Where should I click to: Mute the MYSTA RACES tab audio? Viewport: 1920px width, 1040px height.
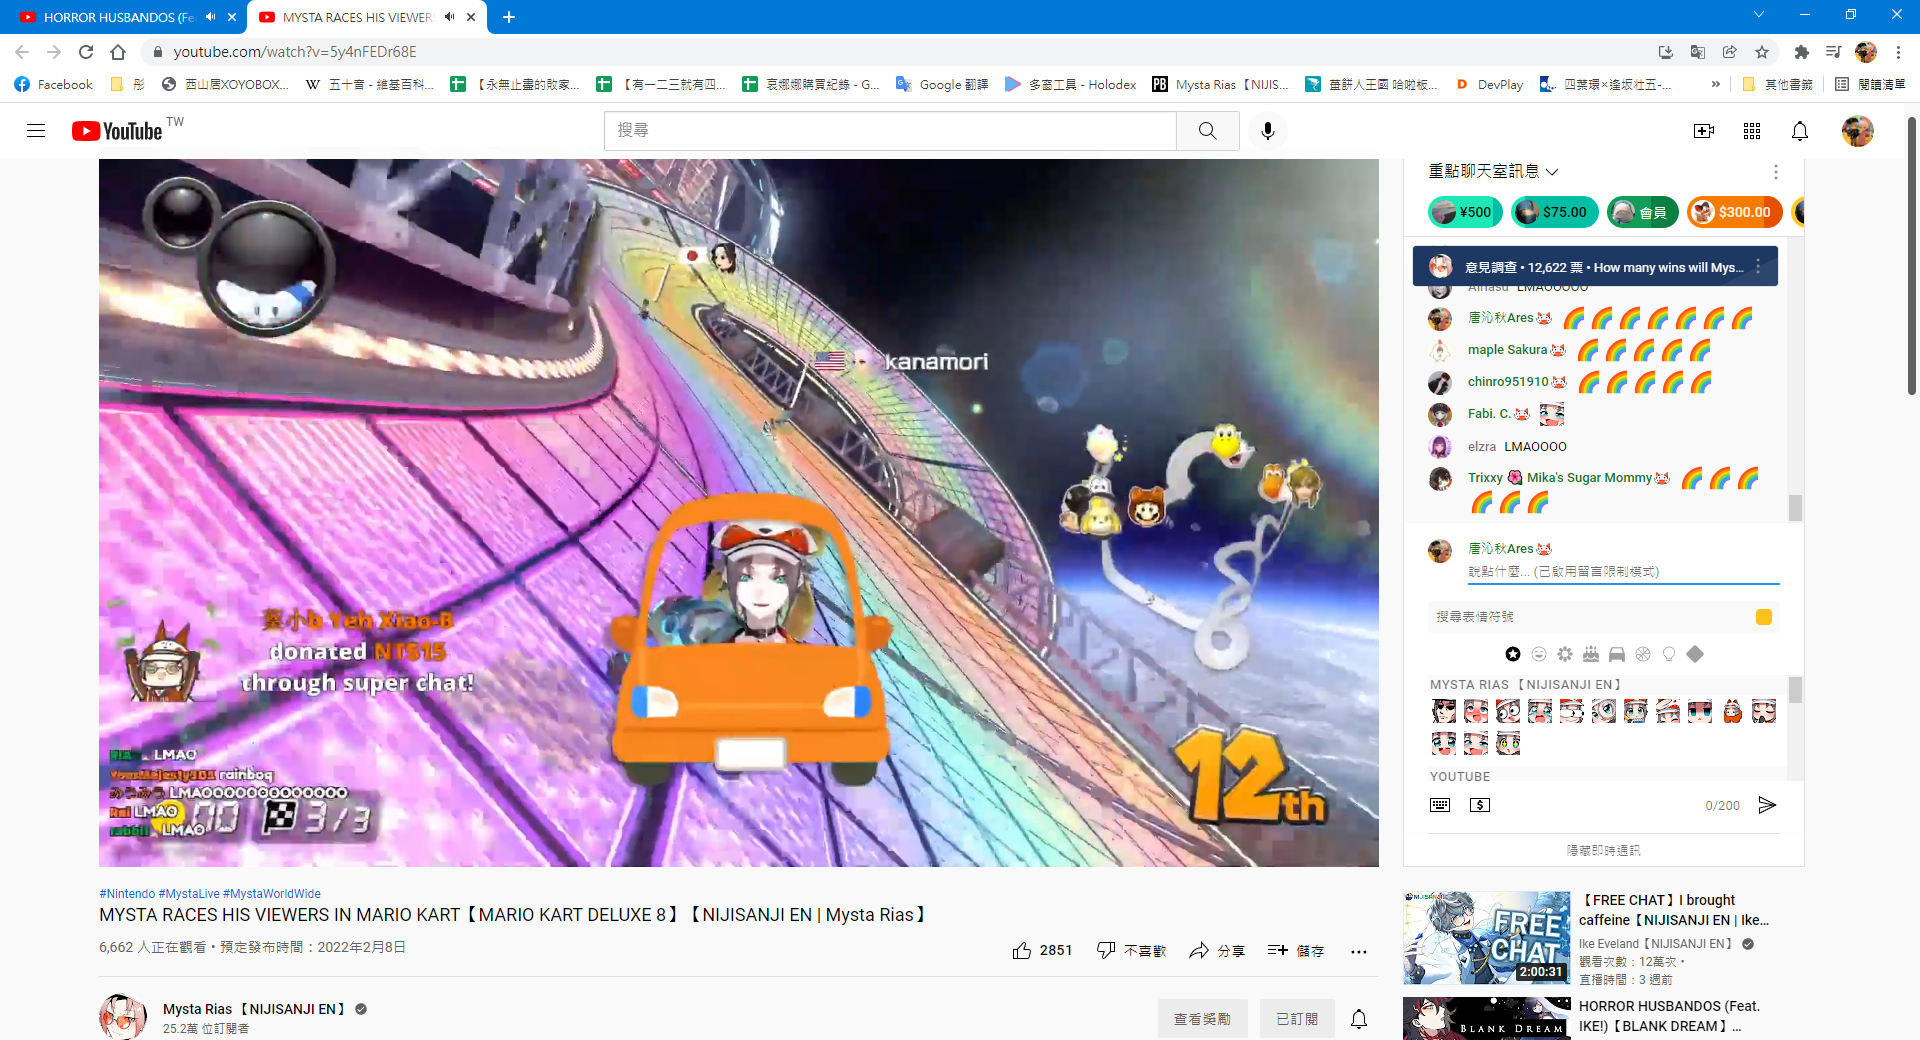pos(450,17)
